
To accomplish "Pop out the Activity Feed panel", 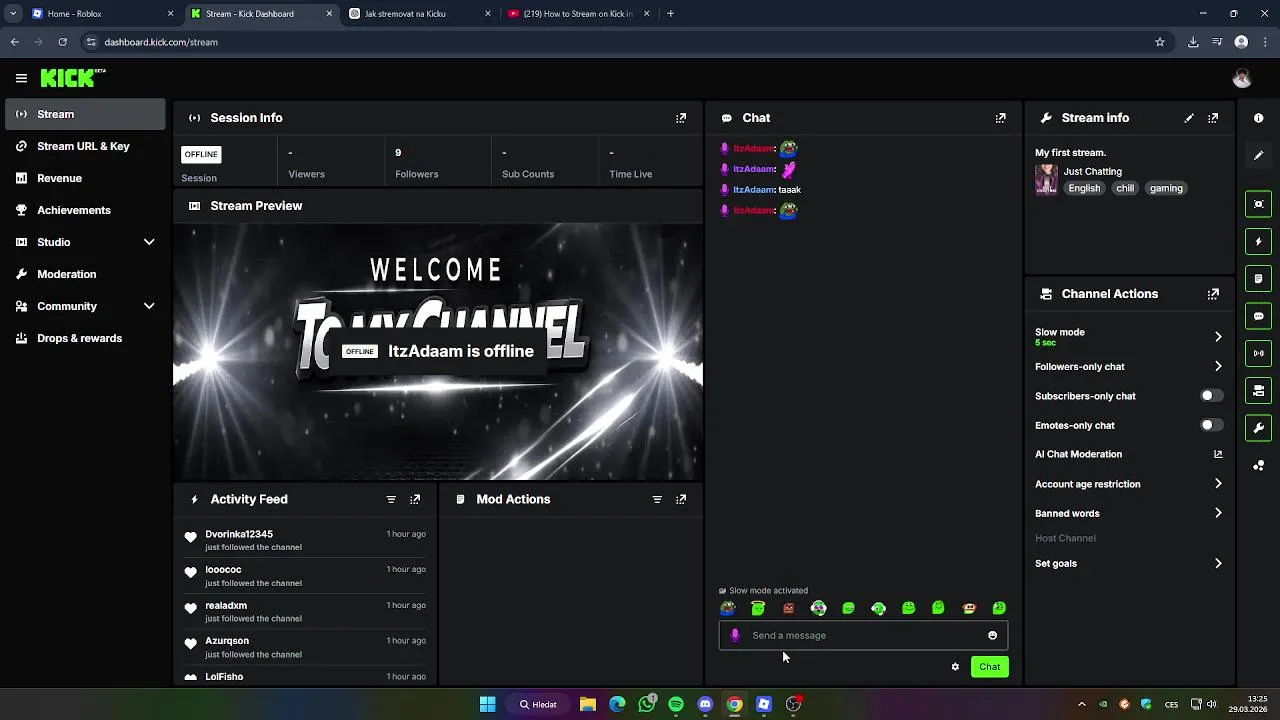I will (415, 499).
